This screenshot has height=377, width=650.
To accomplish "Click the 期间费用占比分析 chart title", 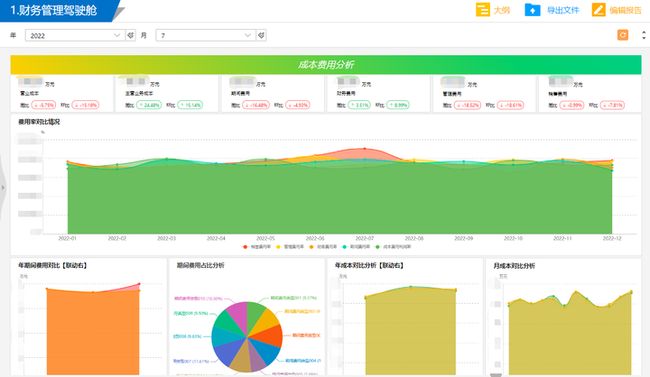I will point(200,265).
